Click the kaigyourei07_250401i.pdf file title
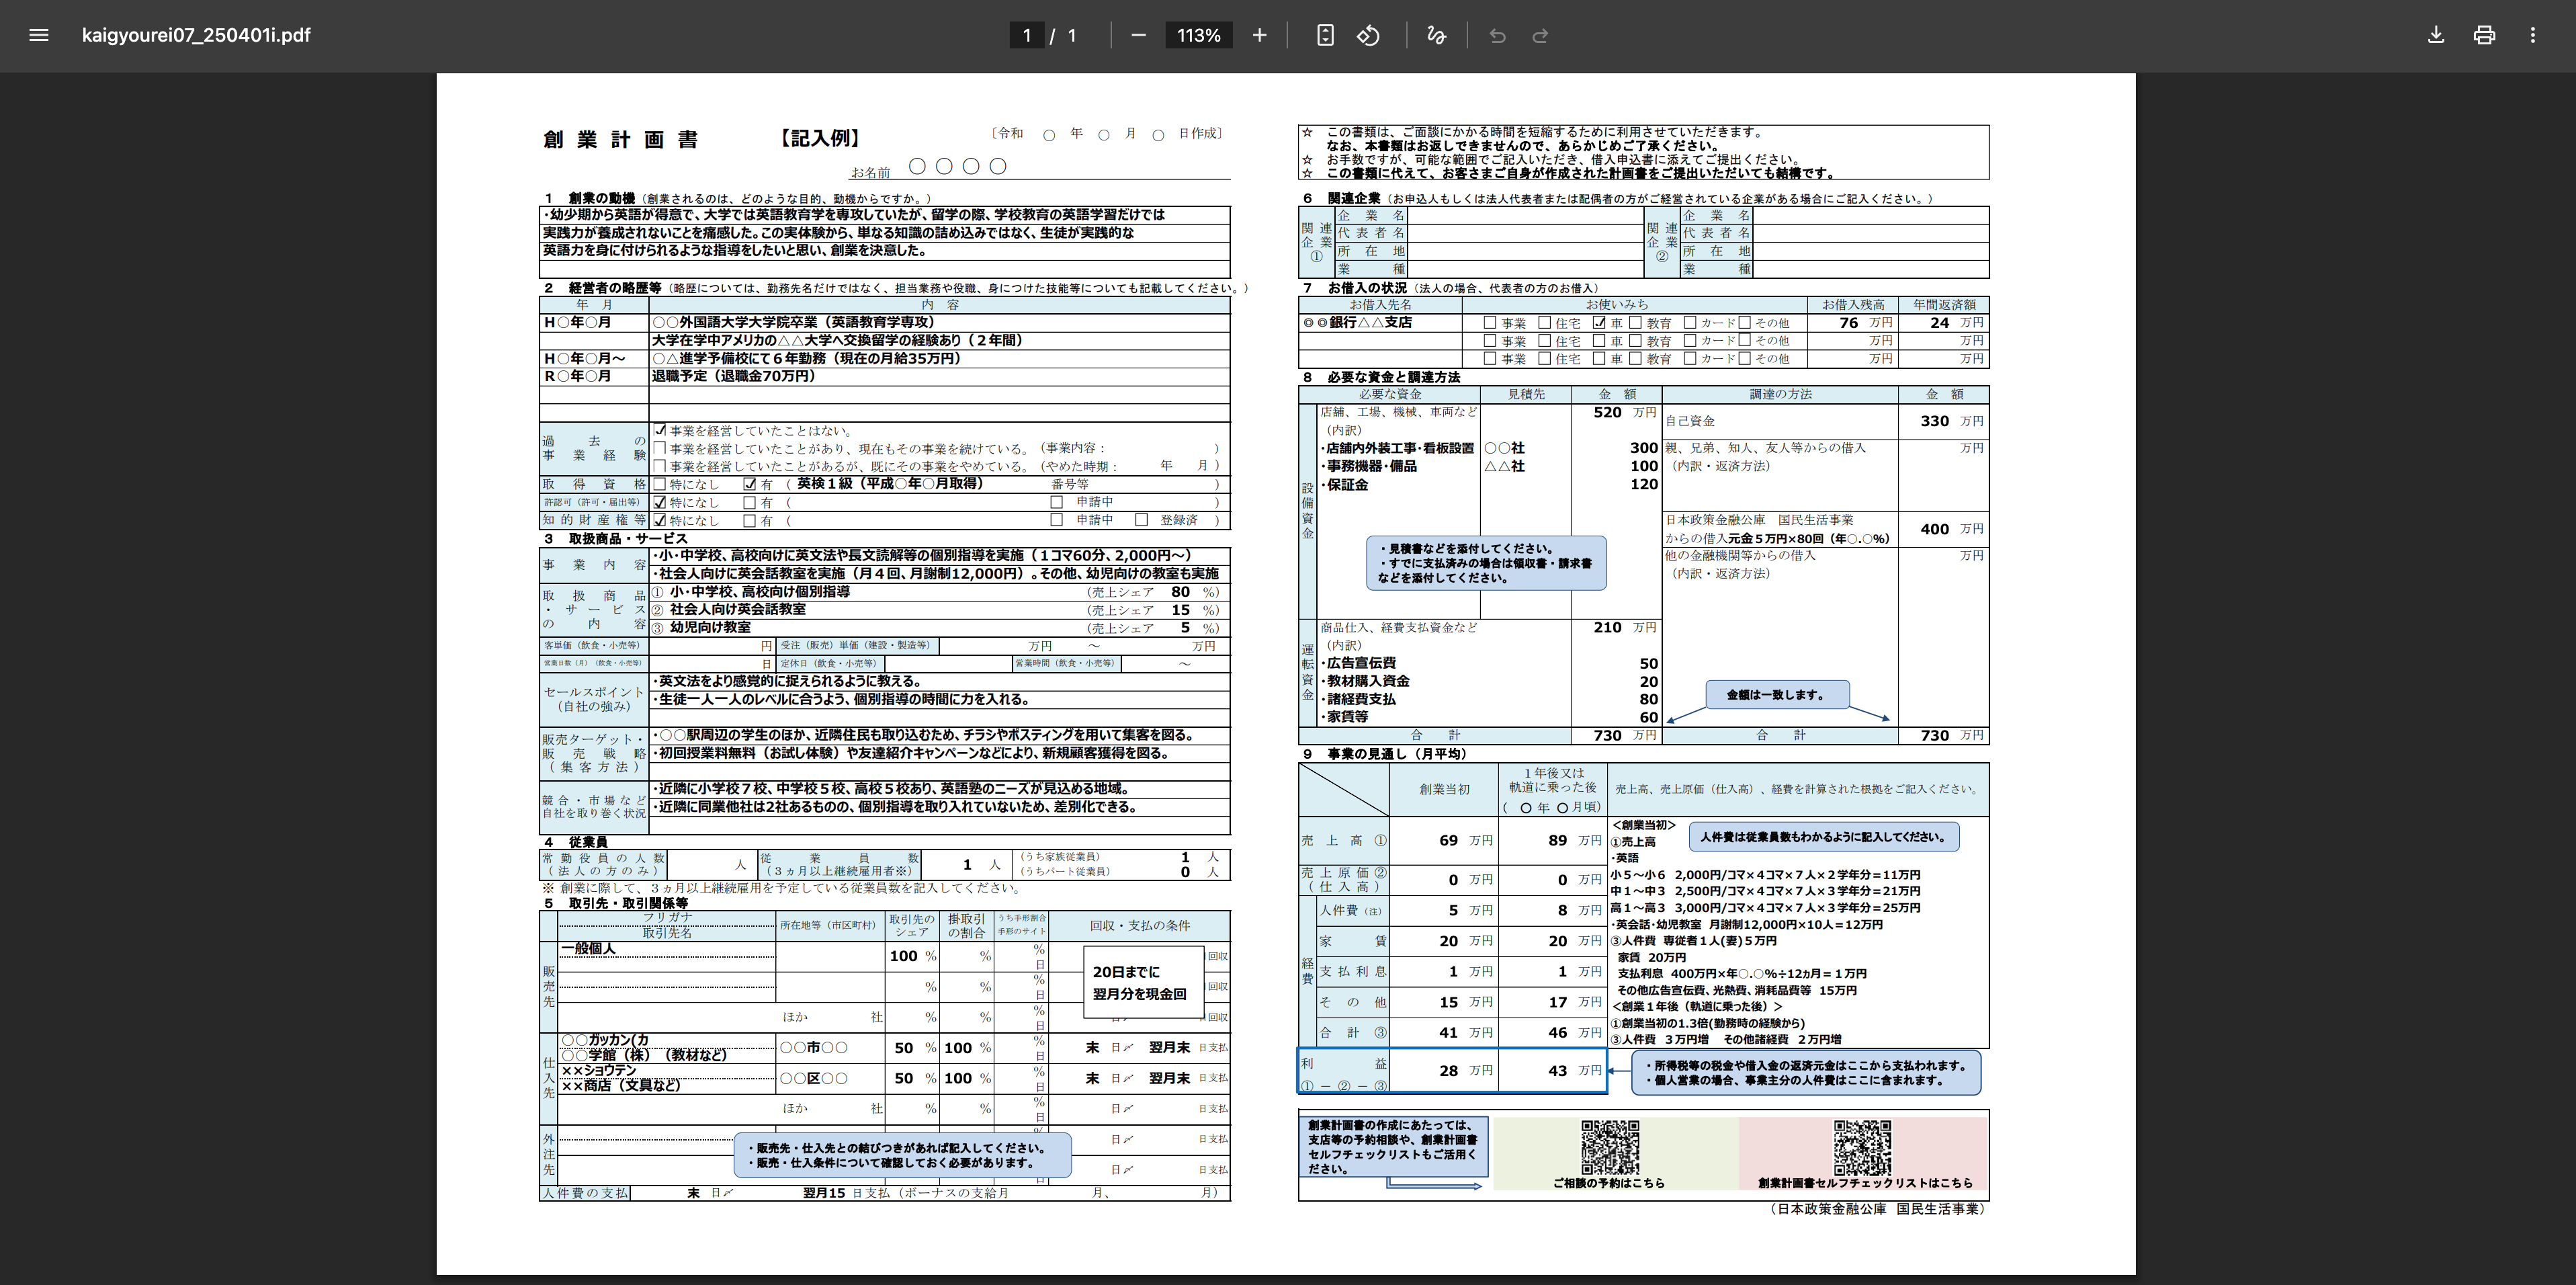 [196, 35]
